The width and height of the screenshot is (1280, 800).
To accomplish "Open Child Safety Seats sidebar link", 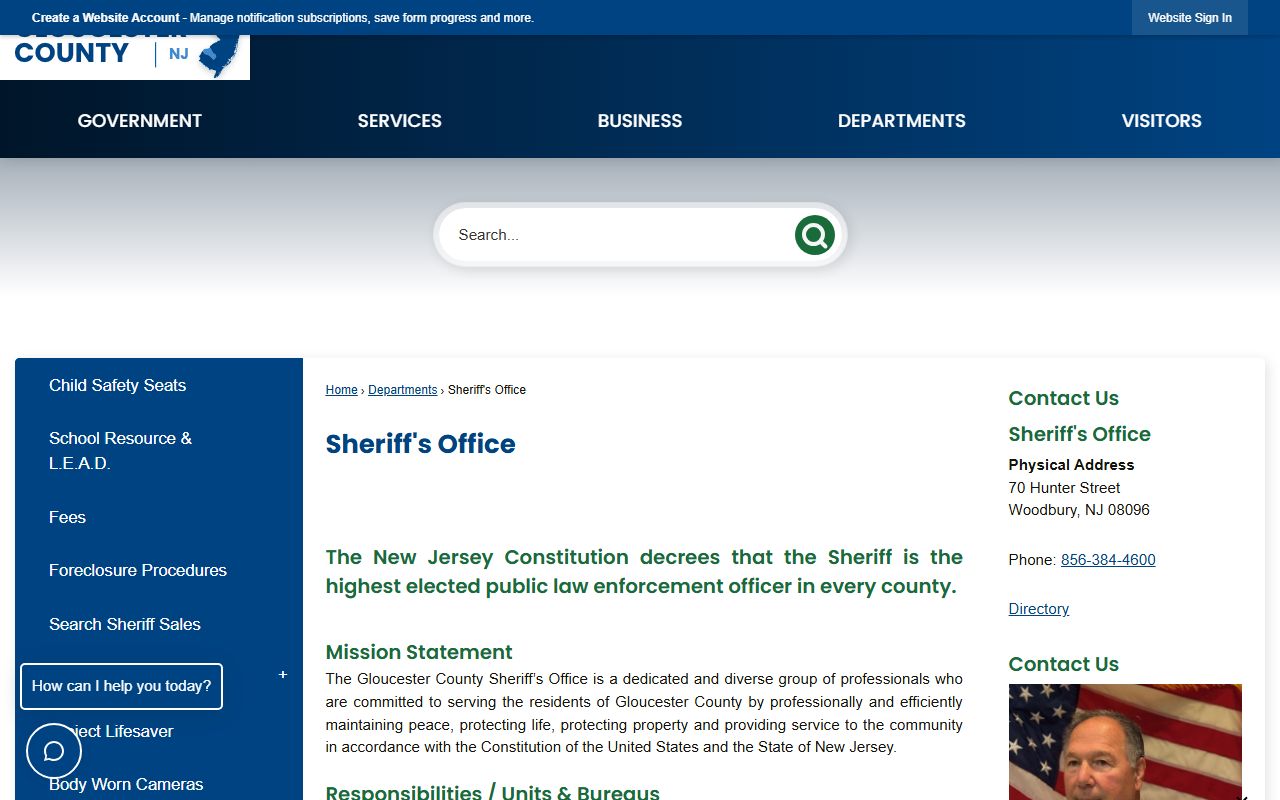I will coord(118,385).
